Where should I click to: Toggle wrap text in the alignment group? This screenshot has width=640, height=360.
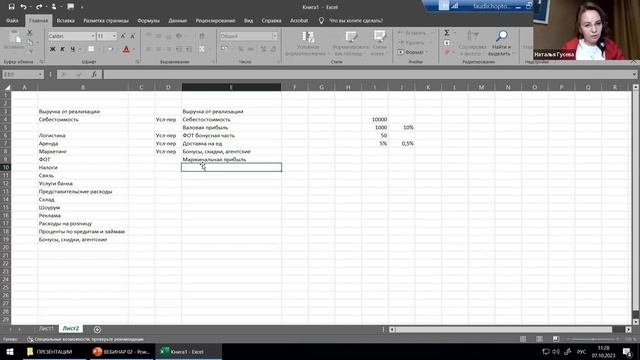tap(202, 36)
